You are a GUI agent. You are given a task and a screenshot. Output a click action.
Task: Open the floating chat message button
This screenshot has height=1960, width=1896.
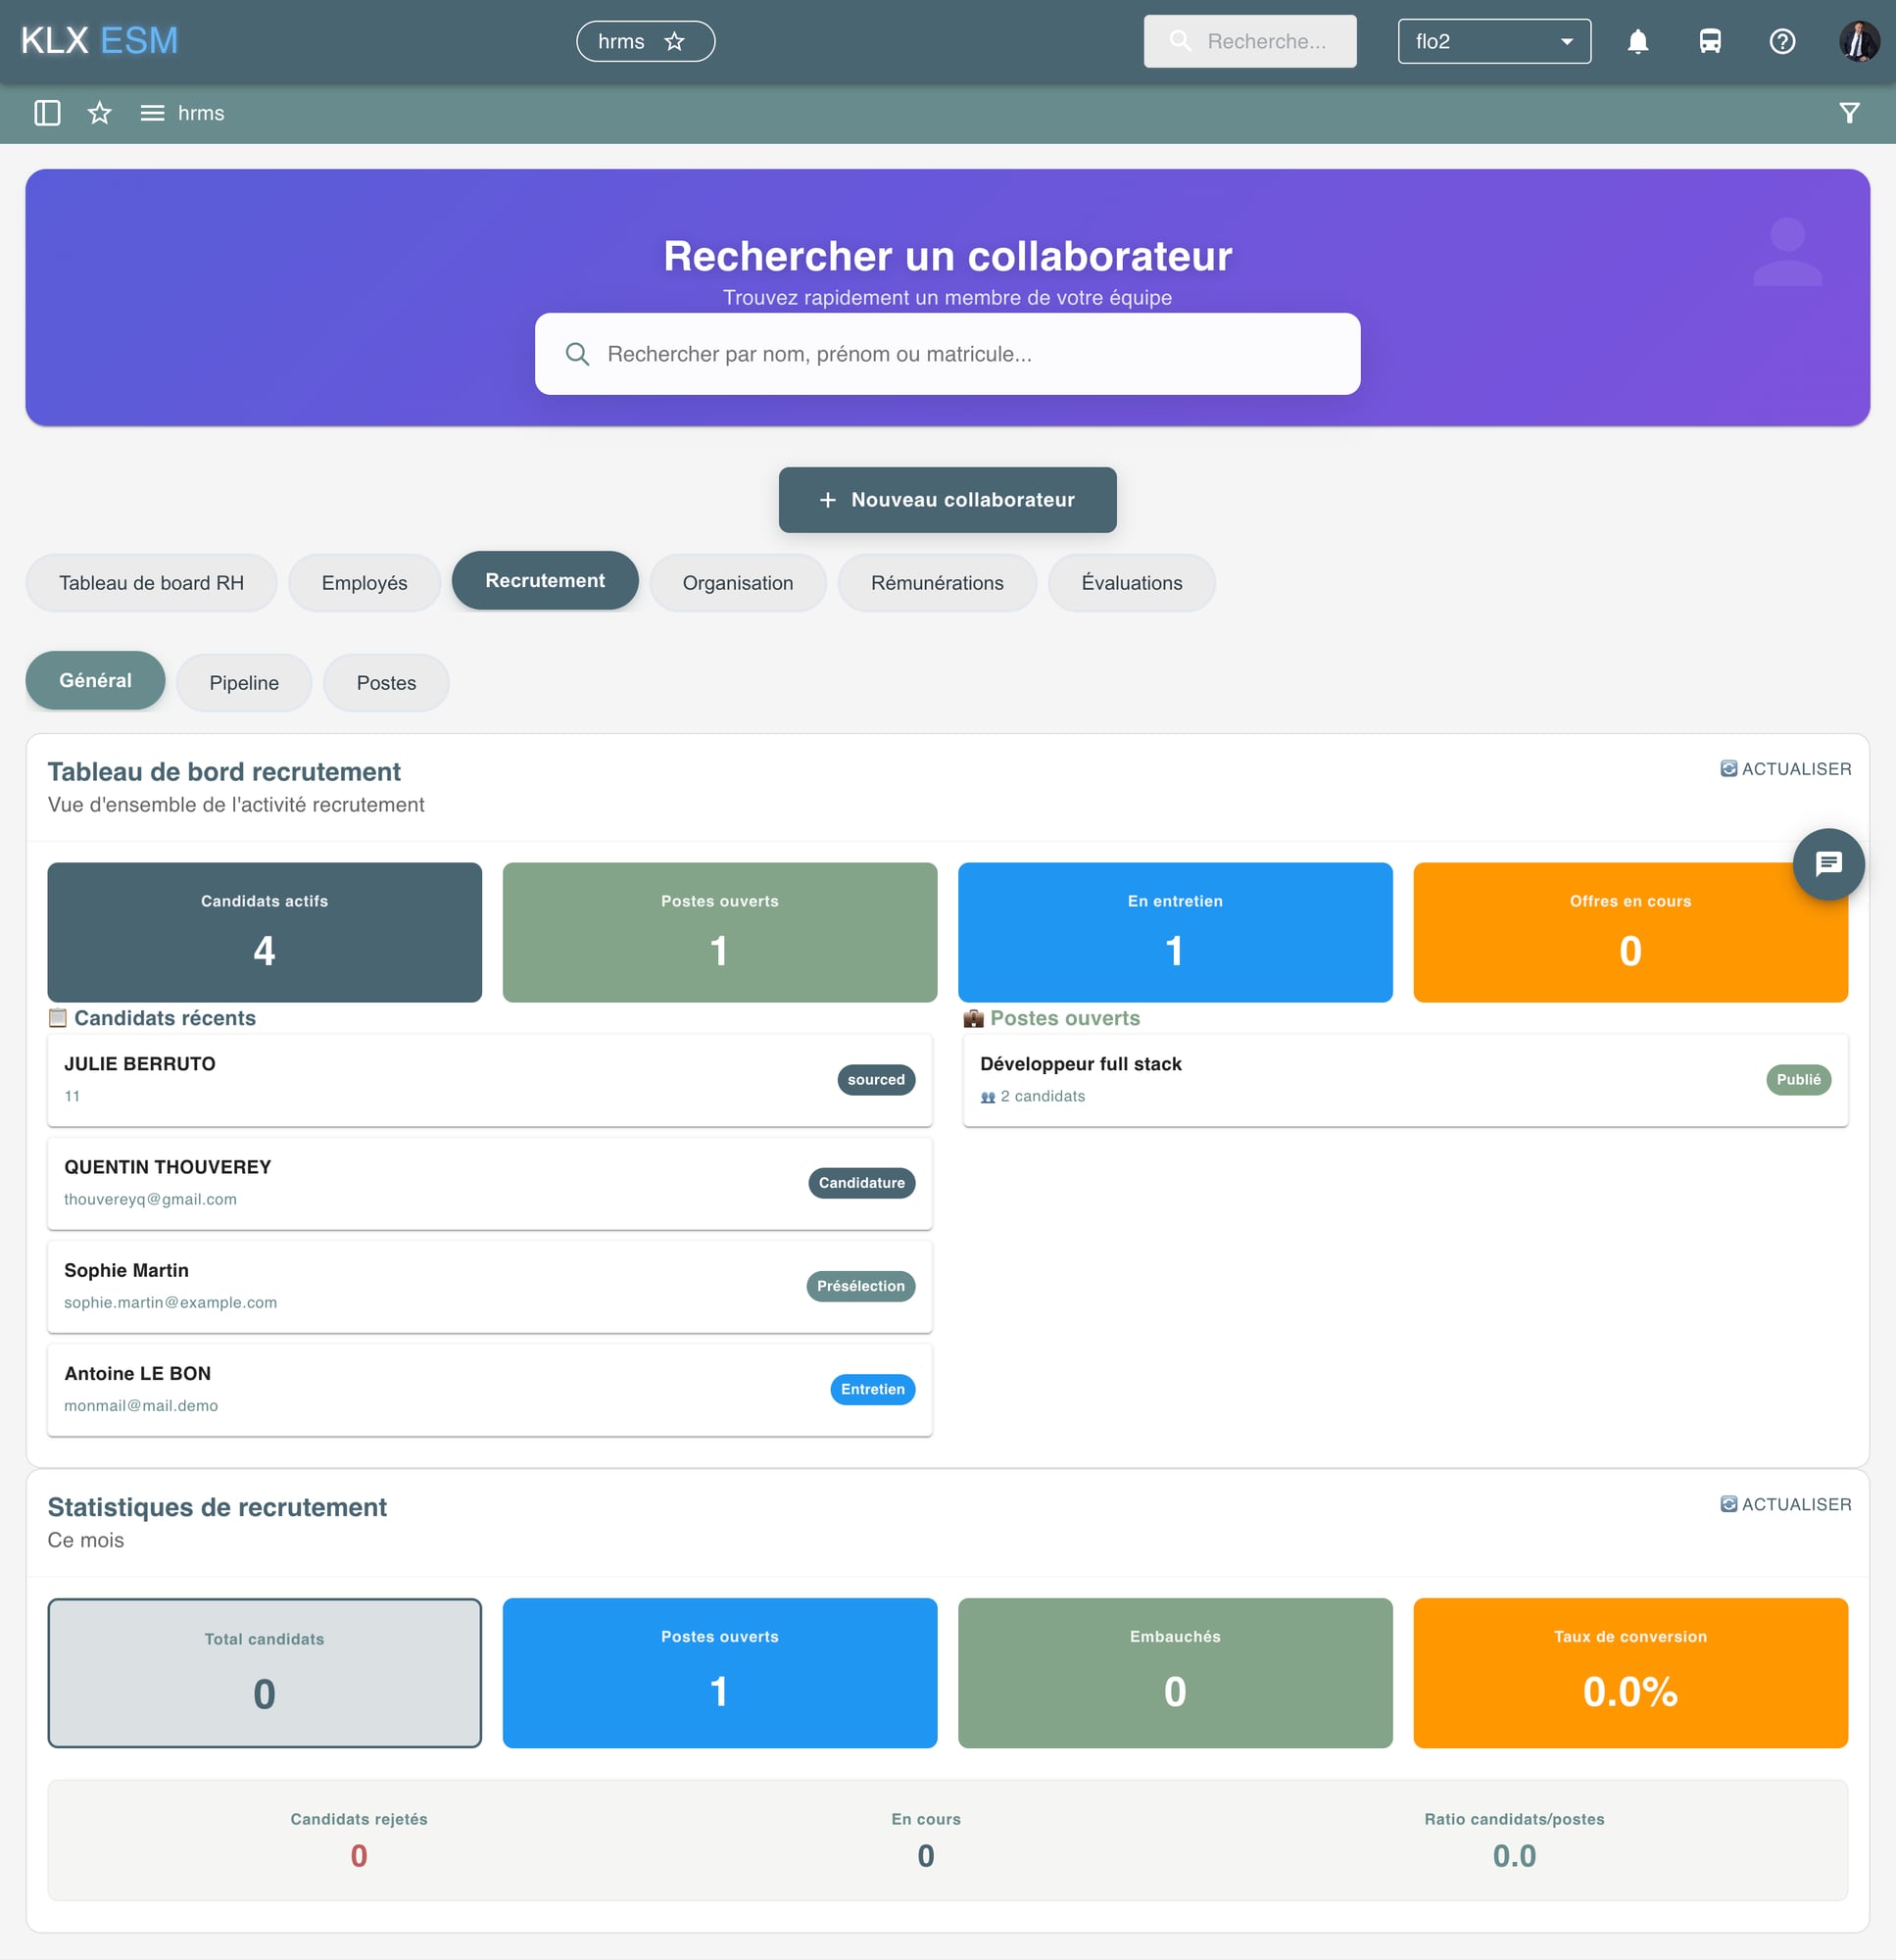1828,864
